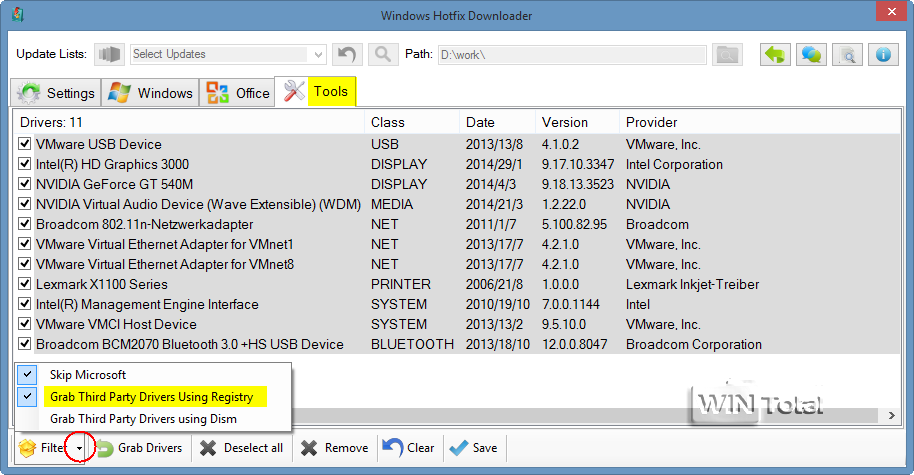Uncheck VMware USB Device

(24, 143)
